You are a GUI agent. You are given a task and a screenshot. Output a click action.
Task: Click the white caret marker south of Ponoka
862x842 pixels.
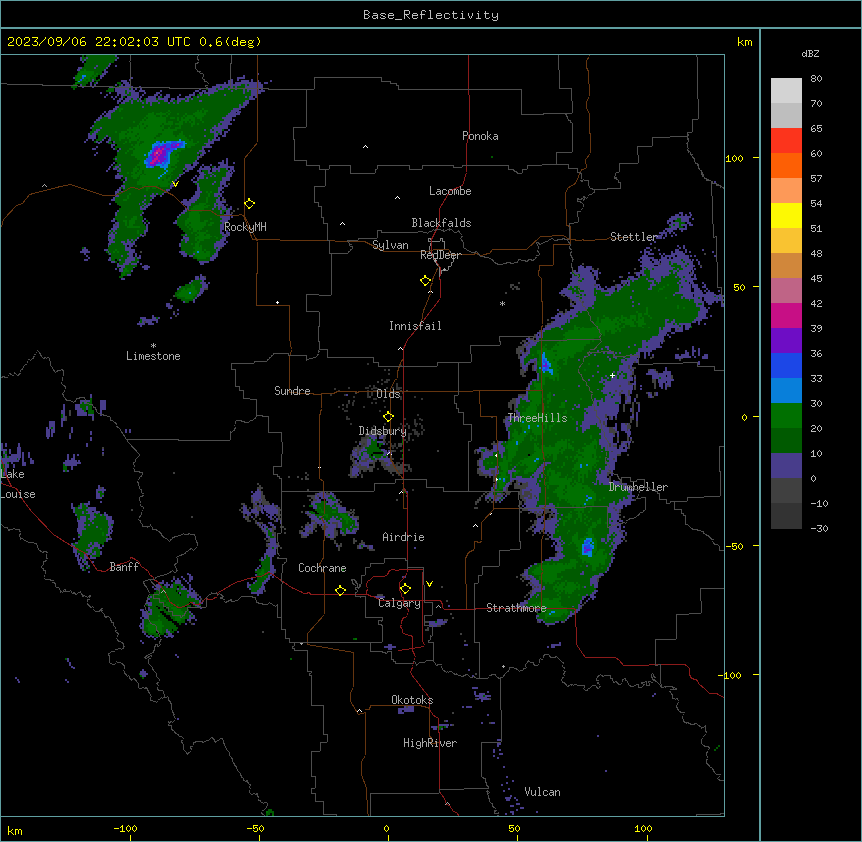(365, 147)
